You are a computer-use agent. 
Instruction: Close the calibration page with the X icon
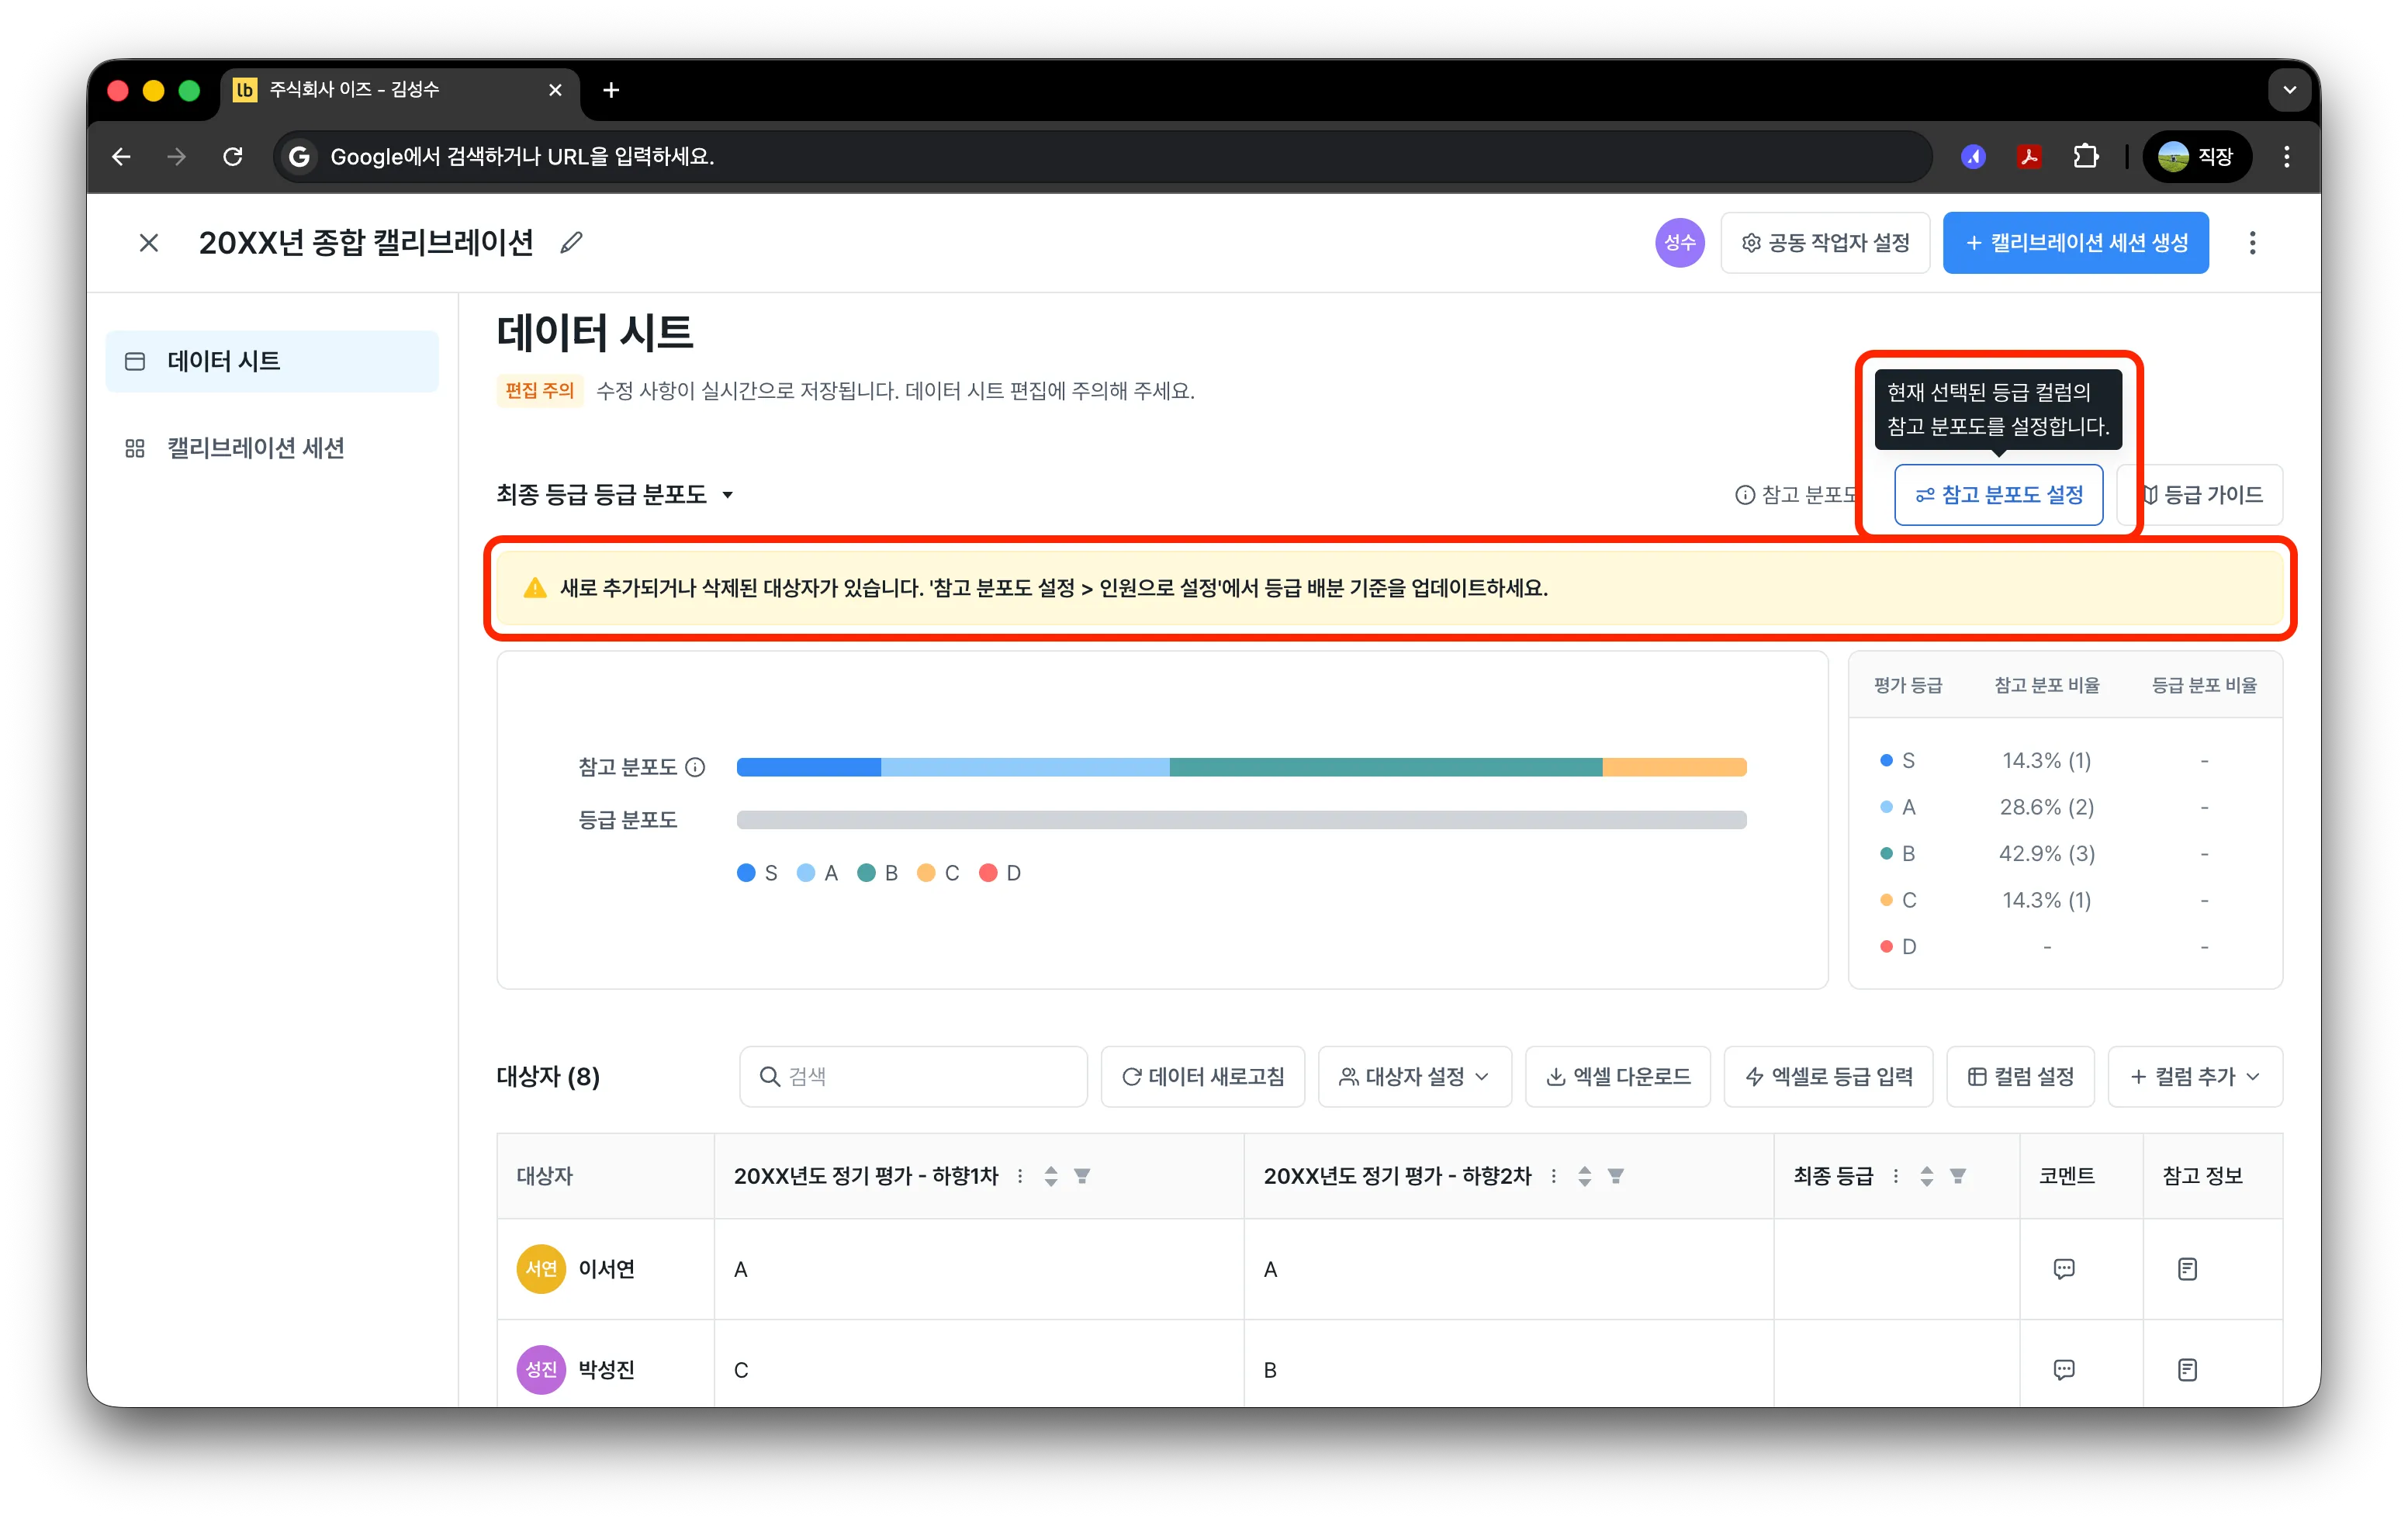pyautogui.click(x=149, y=243)
